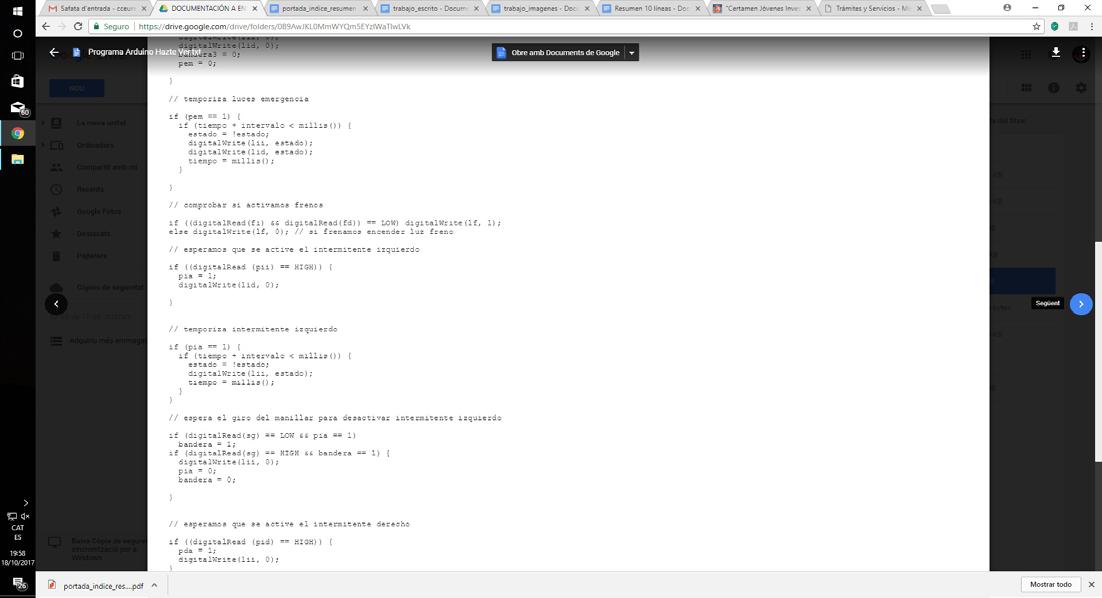Show the next file in the preview

[x=1081, y=304]
